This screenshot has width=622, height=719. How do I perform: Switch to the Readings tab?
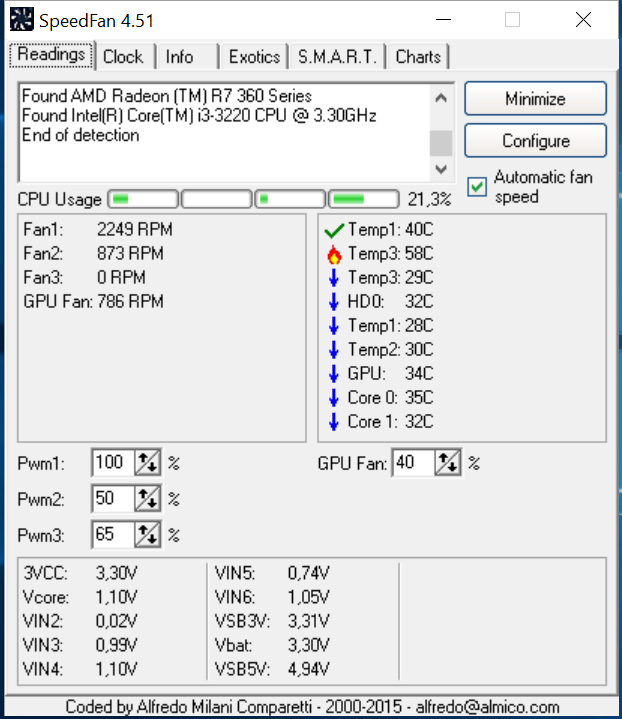click(51, 55)
